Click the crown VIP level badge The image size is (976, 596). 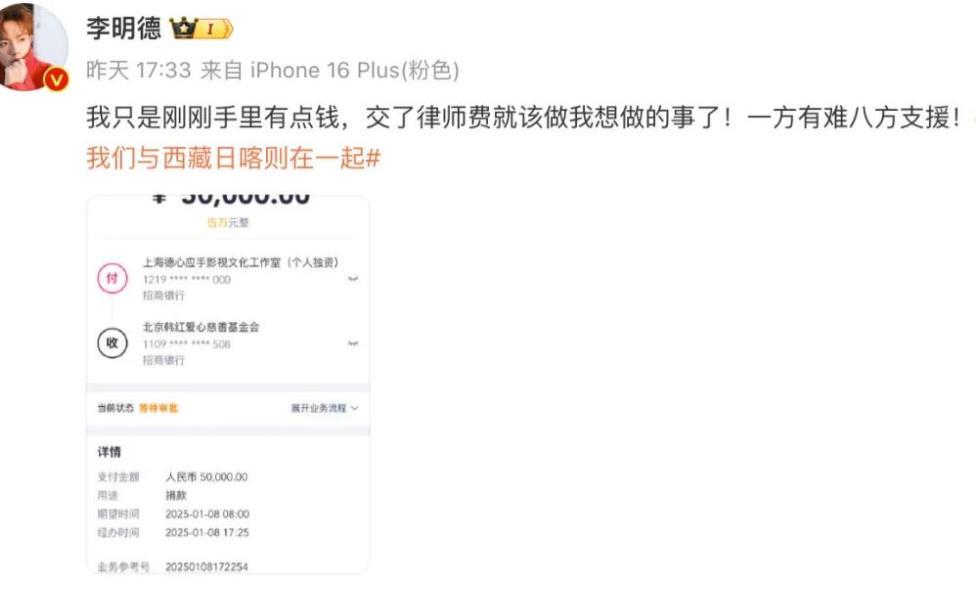click(201, 29)
